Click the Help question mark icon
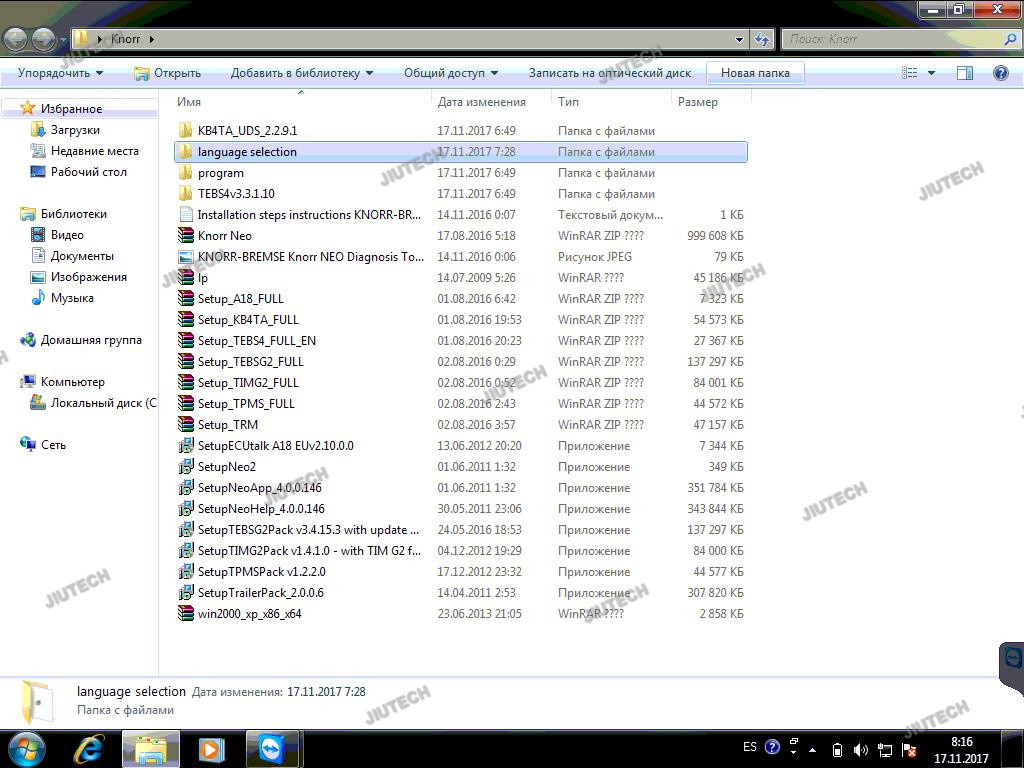Screen dimensions: 1024x768 [x=999, y=73]
